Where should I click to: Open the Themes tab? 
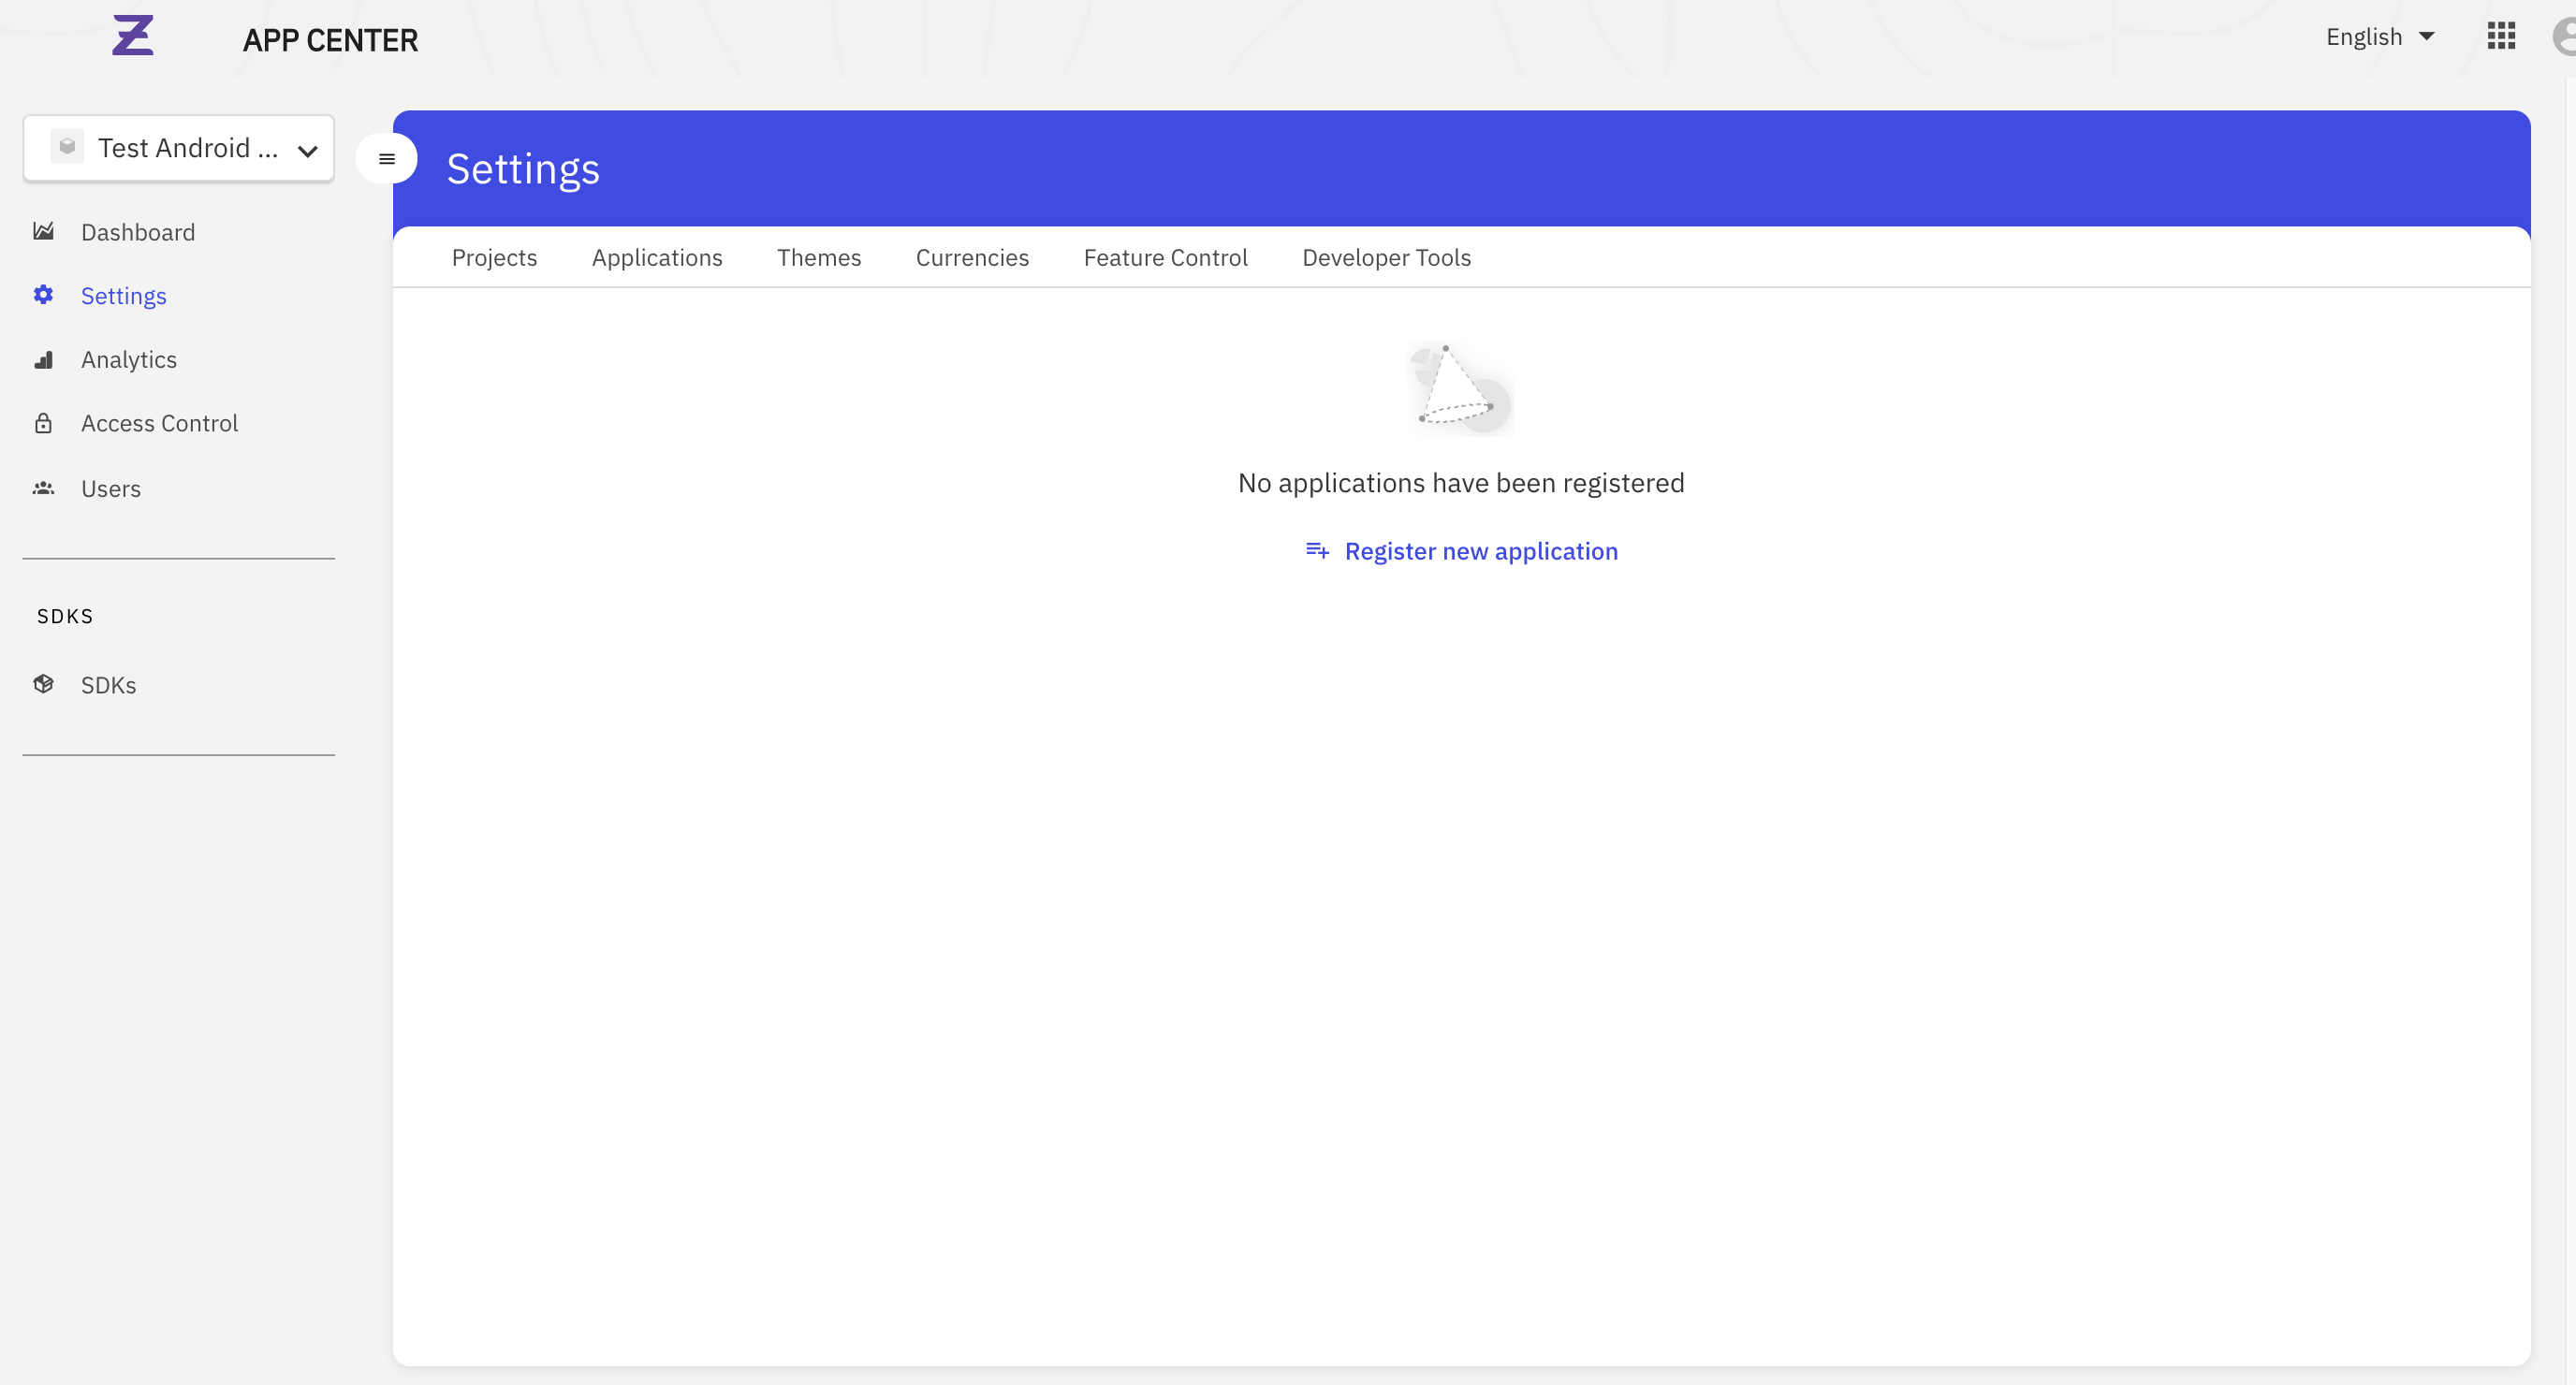[x=819, y=257]
